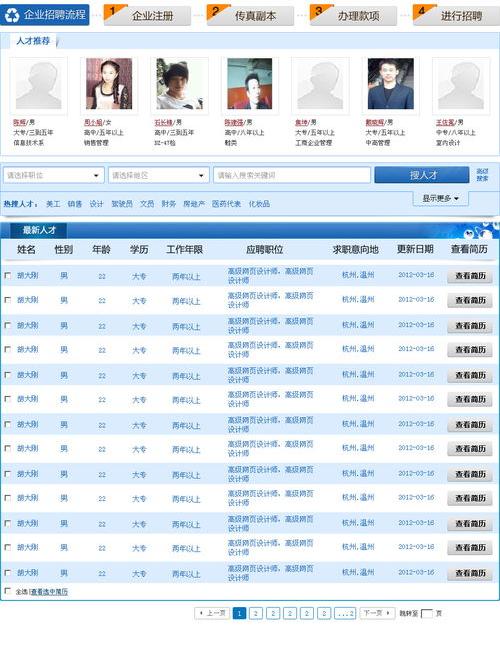Expand the 显示更多 options
The image size is (500, 648).
pyautogui.click(x=440, y=198)
